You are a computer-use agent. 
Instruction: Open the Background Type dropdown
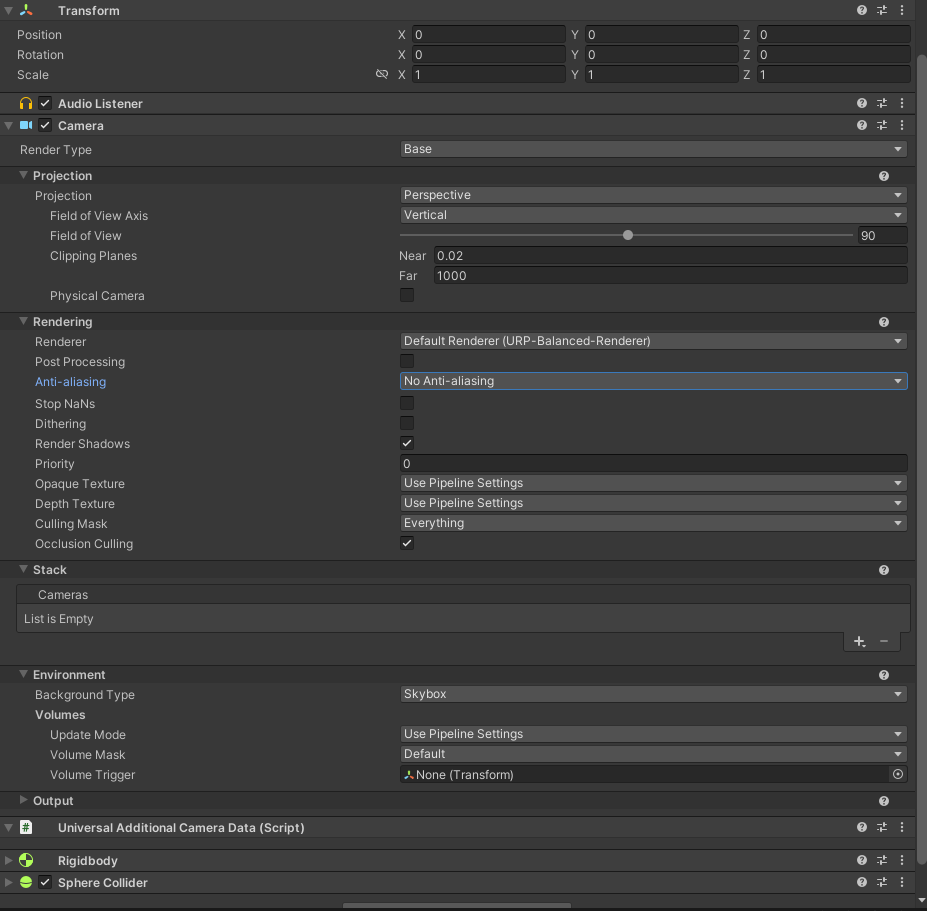[x=653, y=694]
